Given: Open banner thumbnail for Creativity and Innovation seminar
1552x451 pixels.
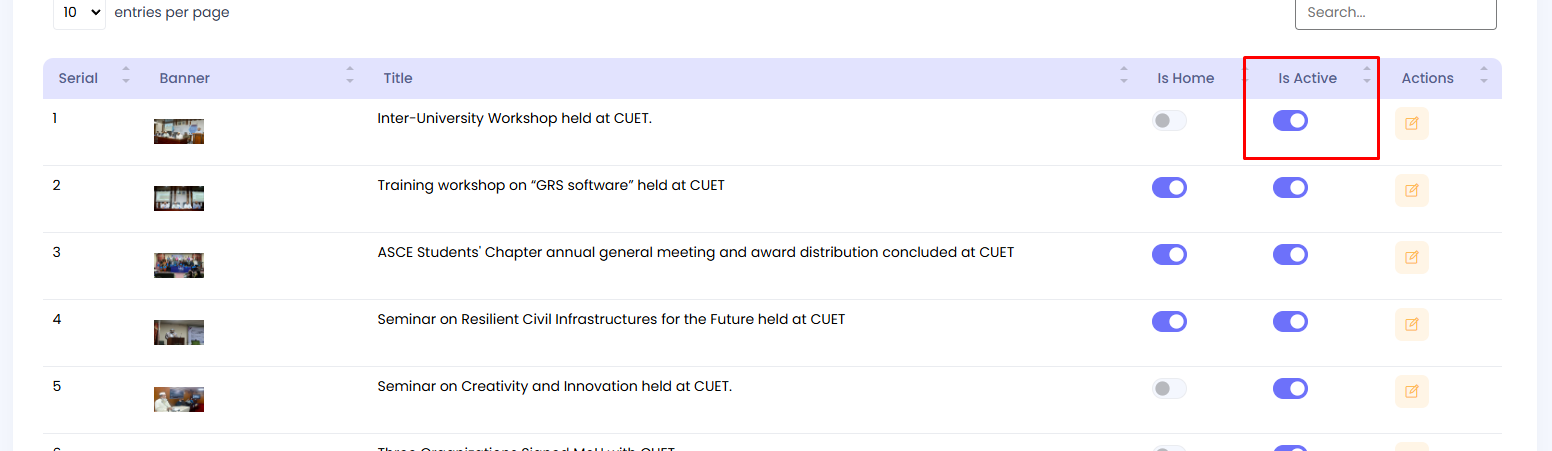Looking at the screenshot, I should click(x=179, y=399).
